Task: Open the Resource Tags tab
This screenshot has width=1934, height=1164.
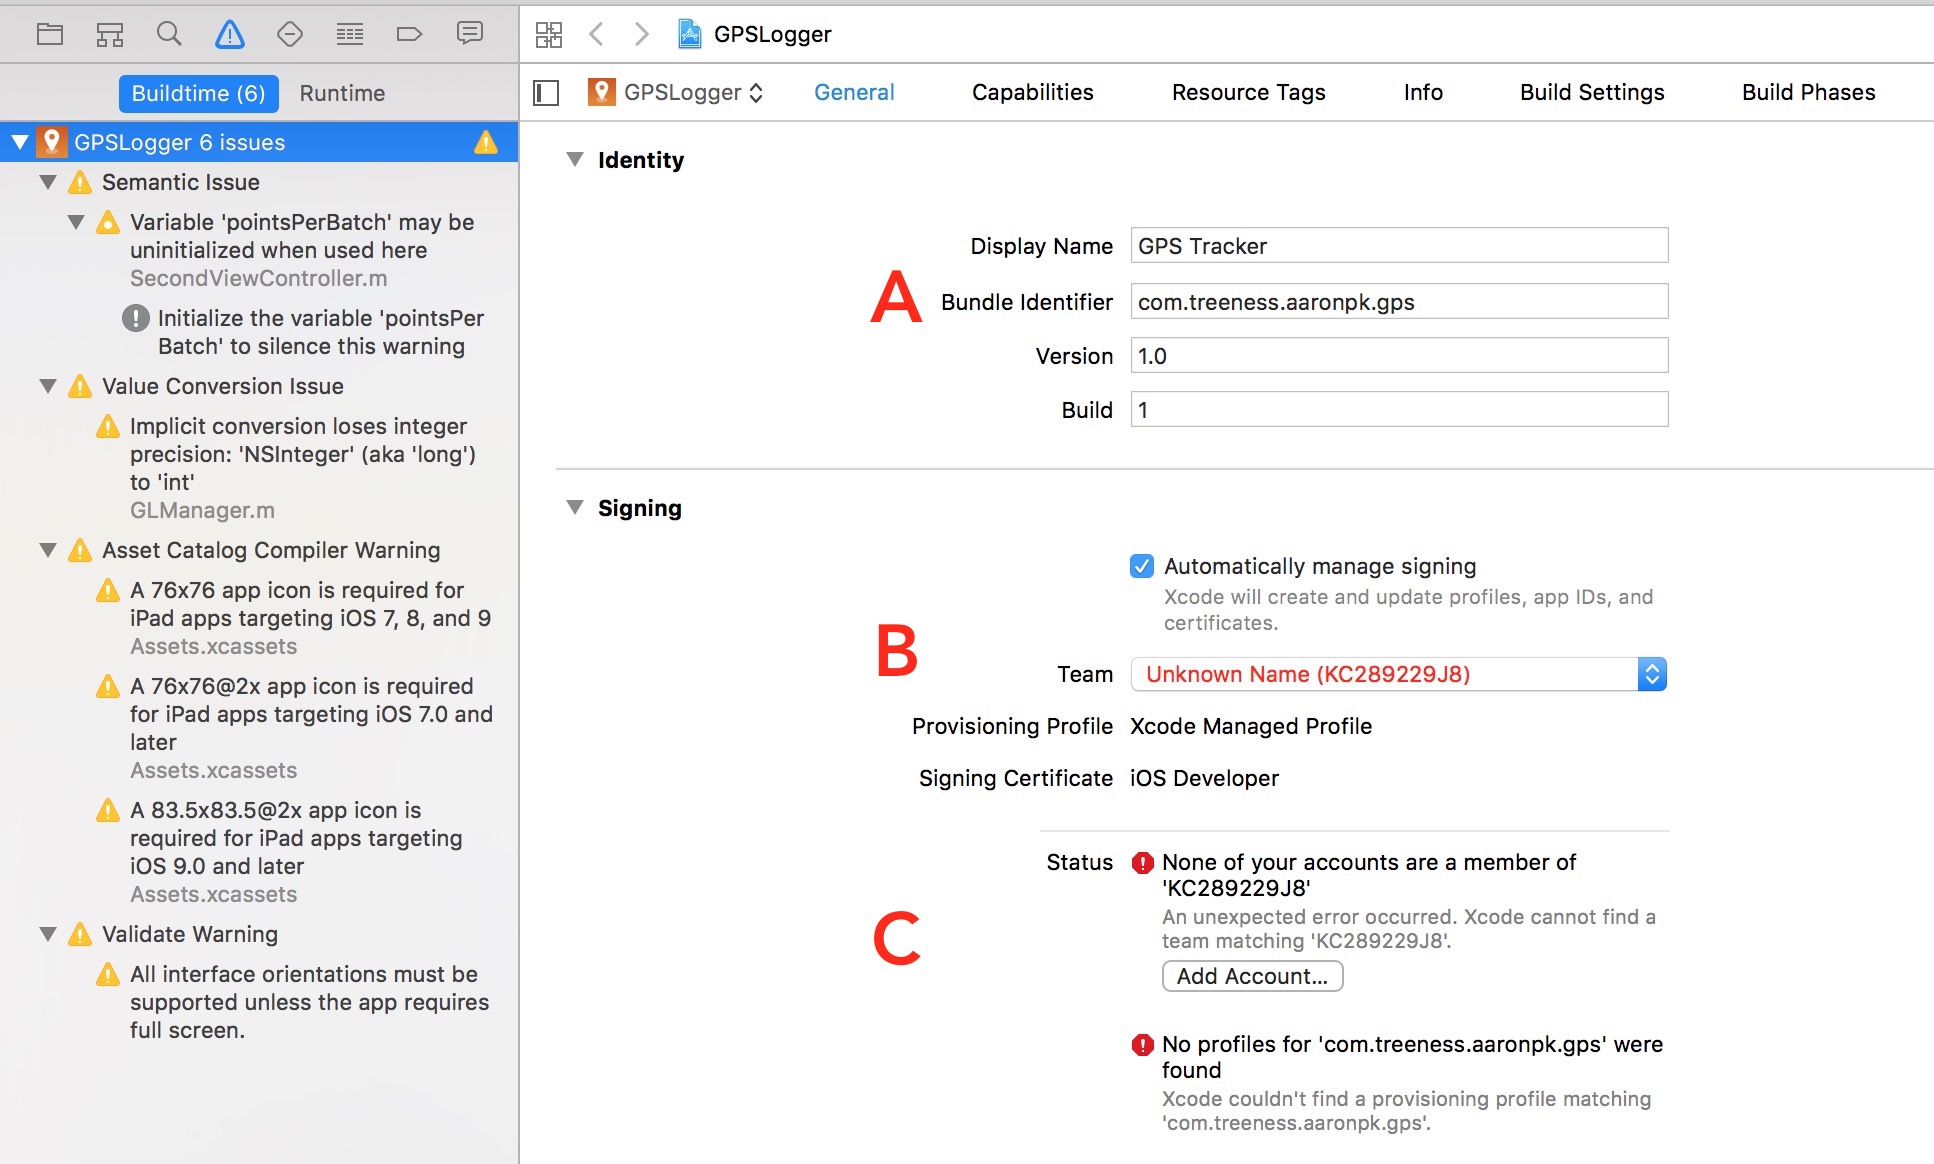Action: pyautogui.click(x=1248, y=93)
